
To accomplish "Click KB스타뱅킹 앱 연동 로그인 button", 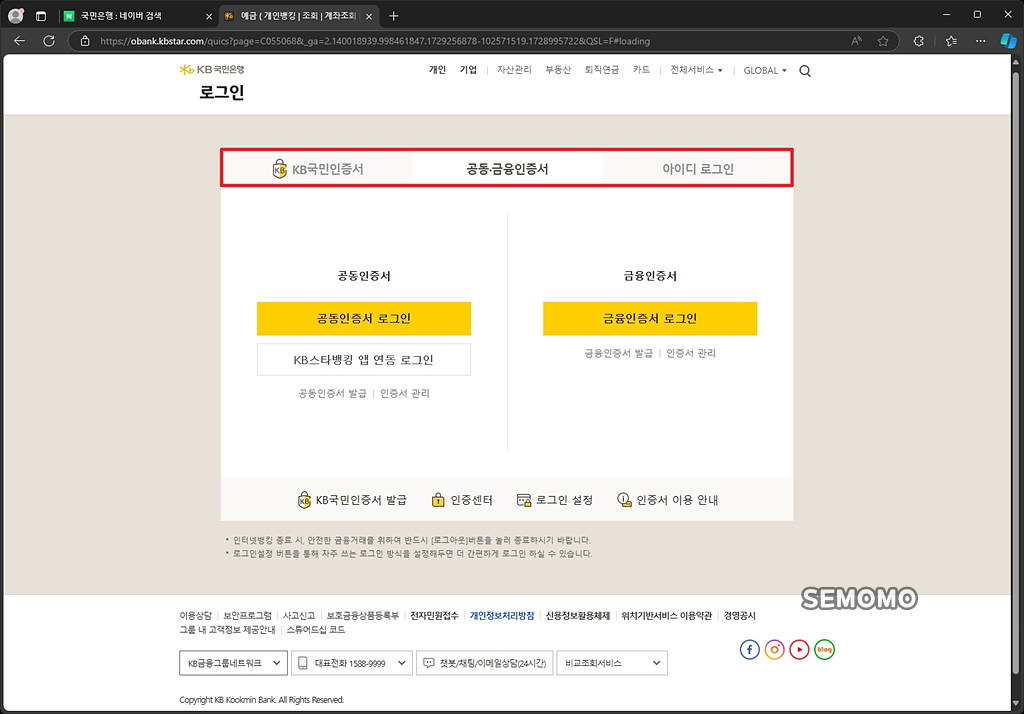I will [364, 360].
